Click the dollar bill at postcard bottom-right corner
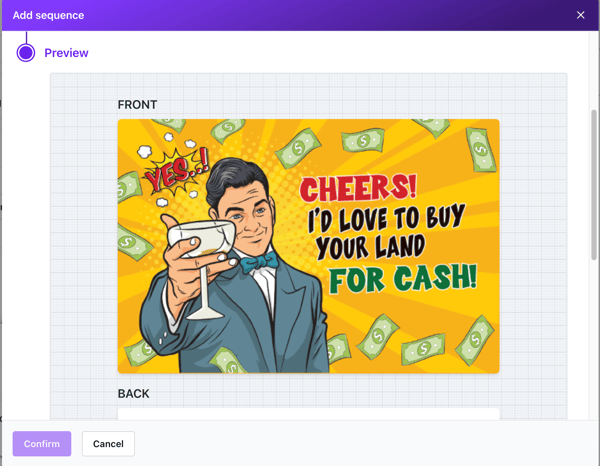Screen dimensions: 600x466 pos(475,340)
